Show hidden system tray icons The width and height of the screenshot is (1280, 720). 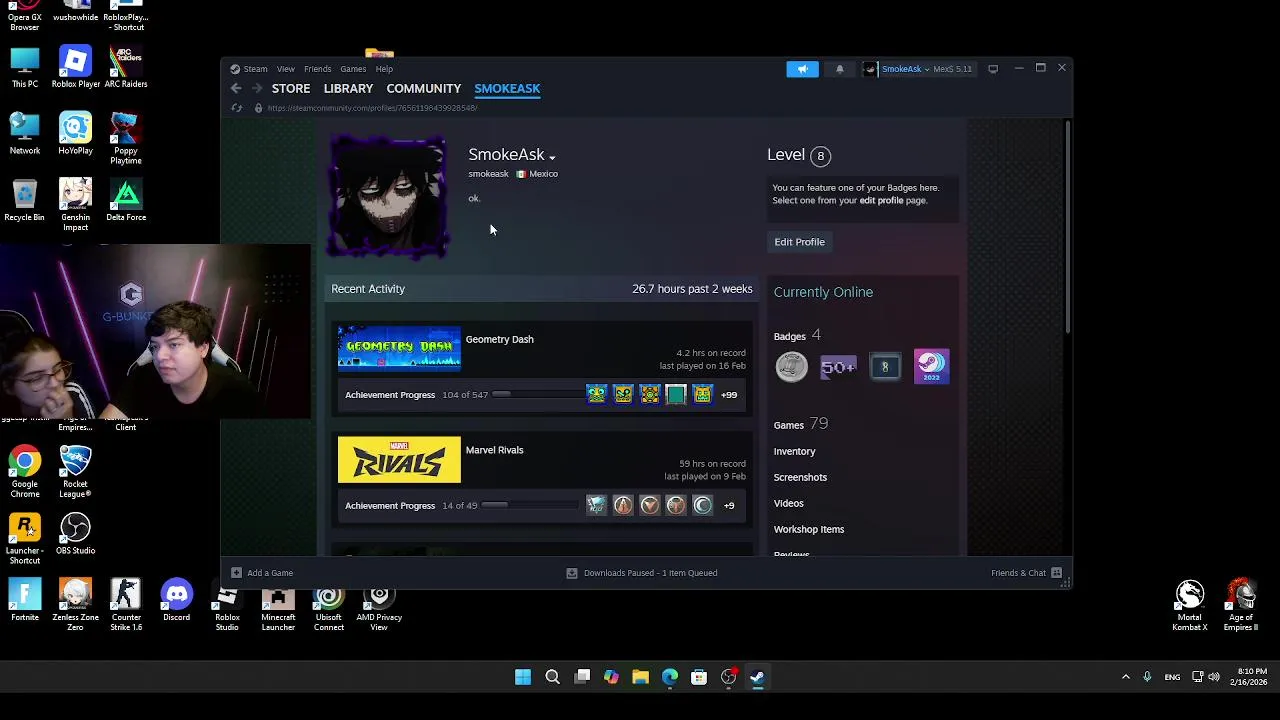point(1126,677)
